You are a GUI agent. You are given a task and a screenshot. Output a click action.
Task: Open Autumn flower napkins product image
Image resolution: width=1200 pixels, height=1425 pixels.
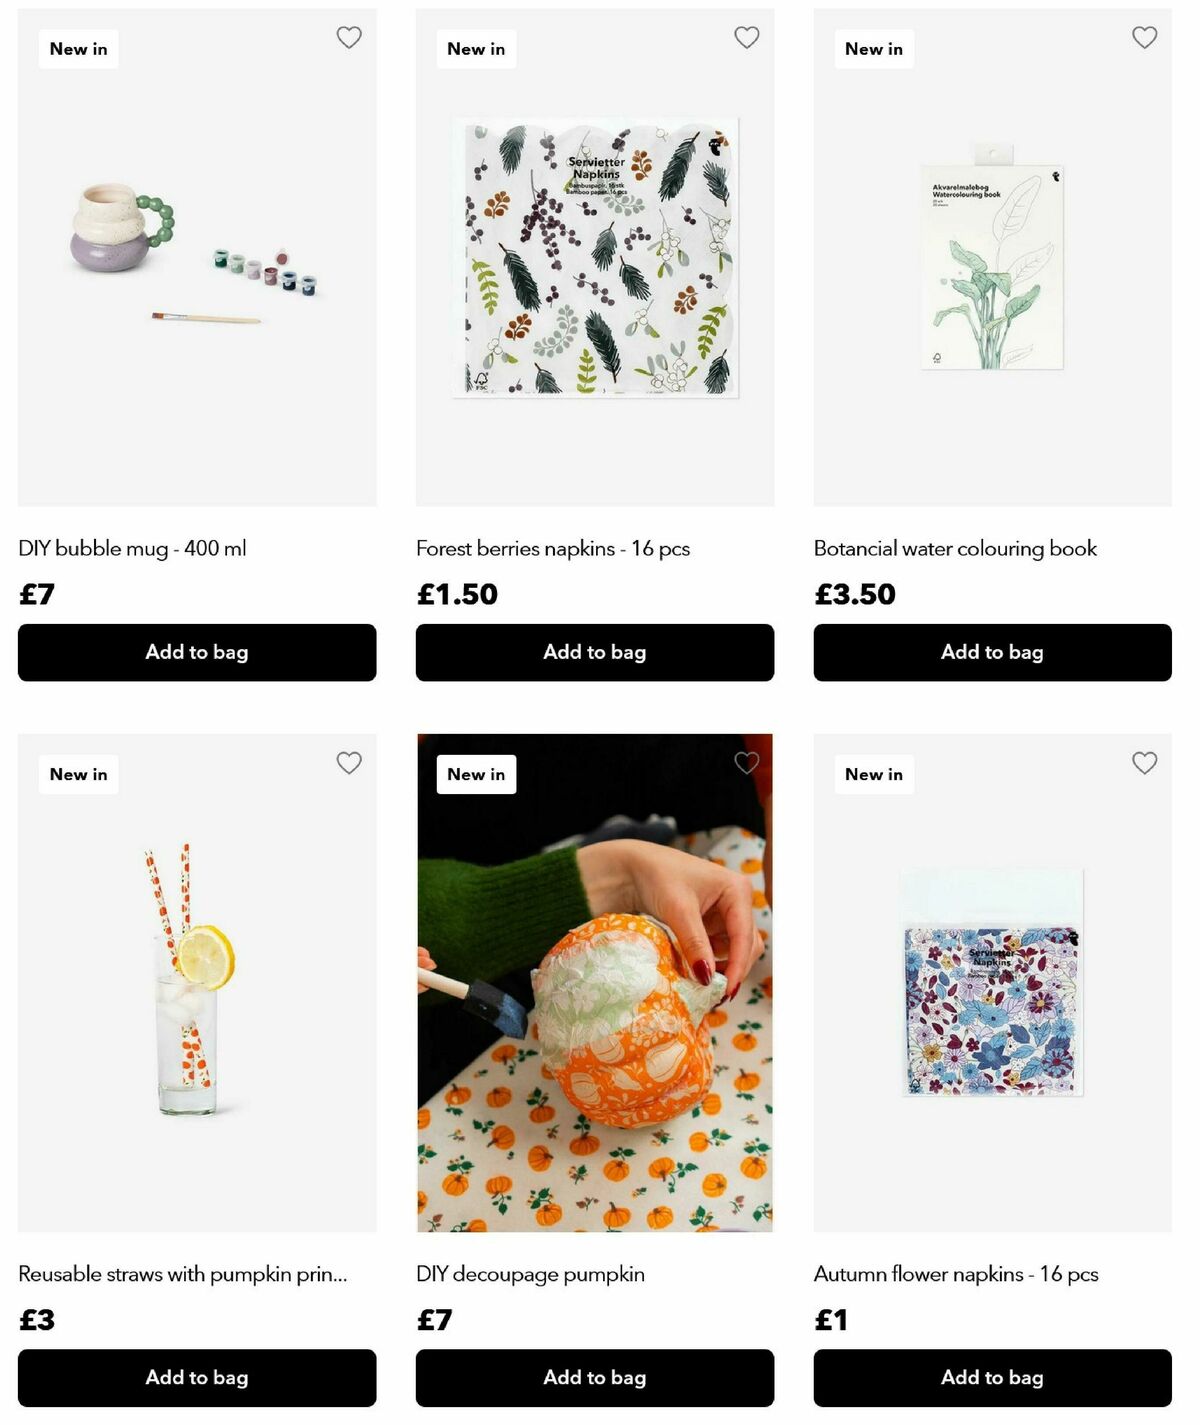tap(992, 983)
